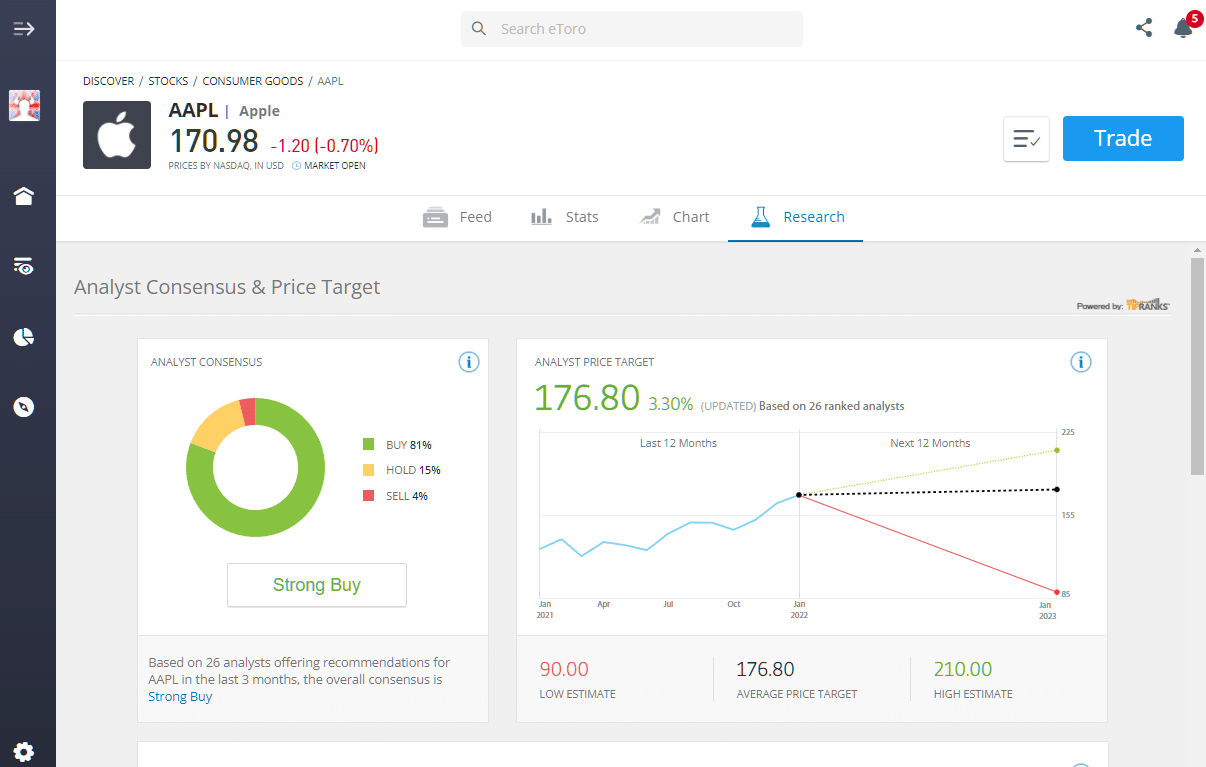Click the DISCOVER breadcrumb

(x=109, y=81)
